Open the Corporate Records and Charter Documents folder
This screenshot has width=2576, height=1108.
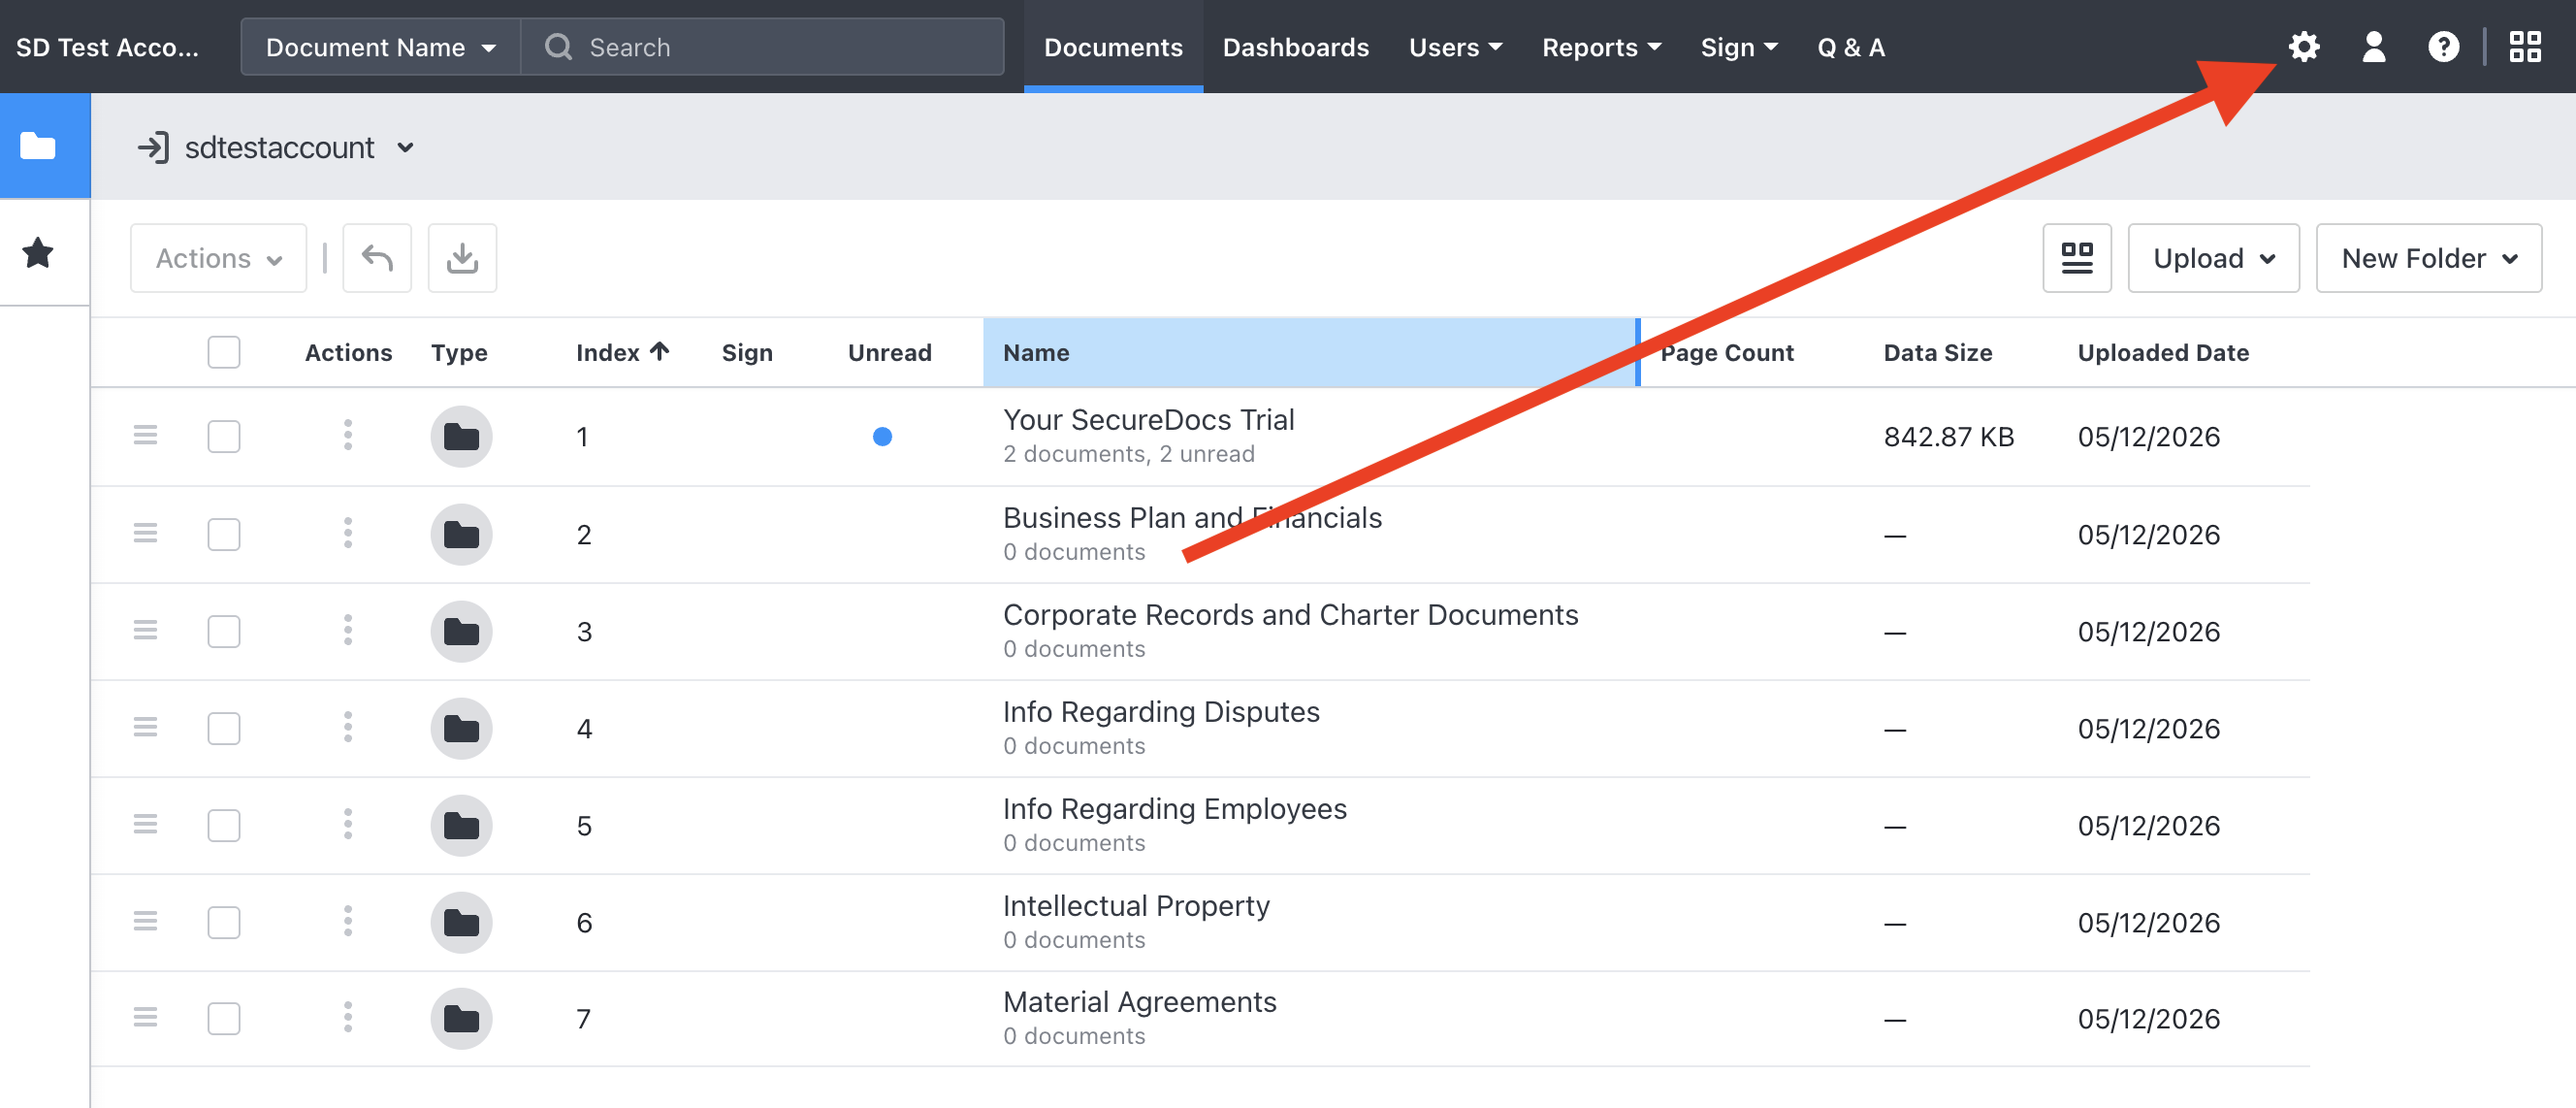pos(1290,615)
